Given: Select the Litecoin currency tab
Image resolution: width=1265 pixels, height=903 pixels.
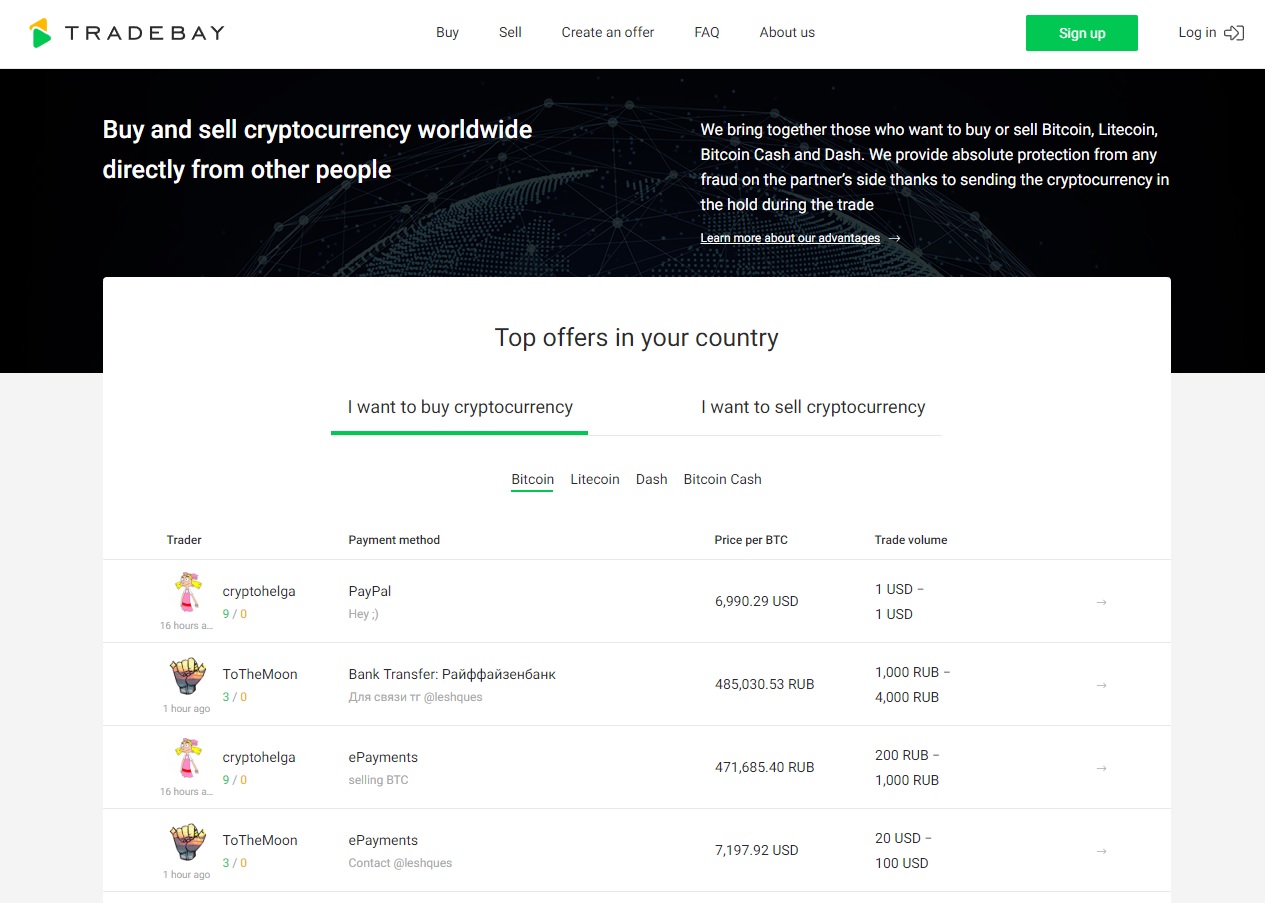Looking at the screenshot, I should pyautogui.click(x=595, y=480).
